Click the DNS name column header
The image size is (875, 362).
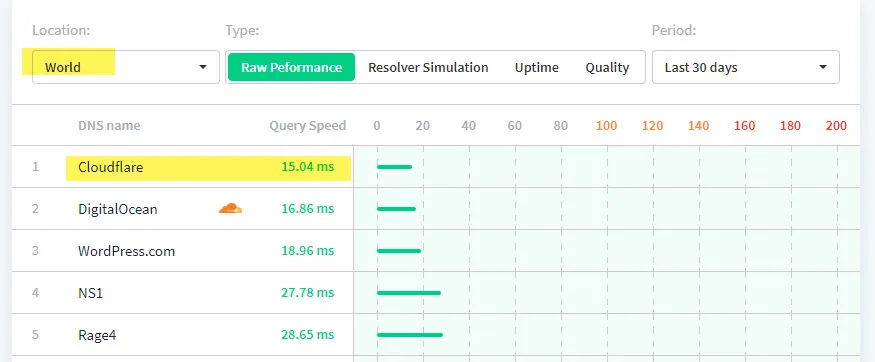click(x=109, y=126)
